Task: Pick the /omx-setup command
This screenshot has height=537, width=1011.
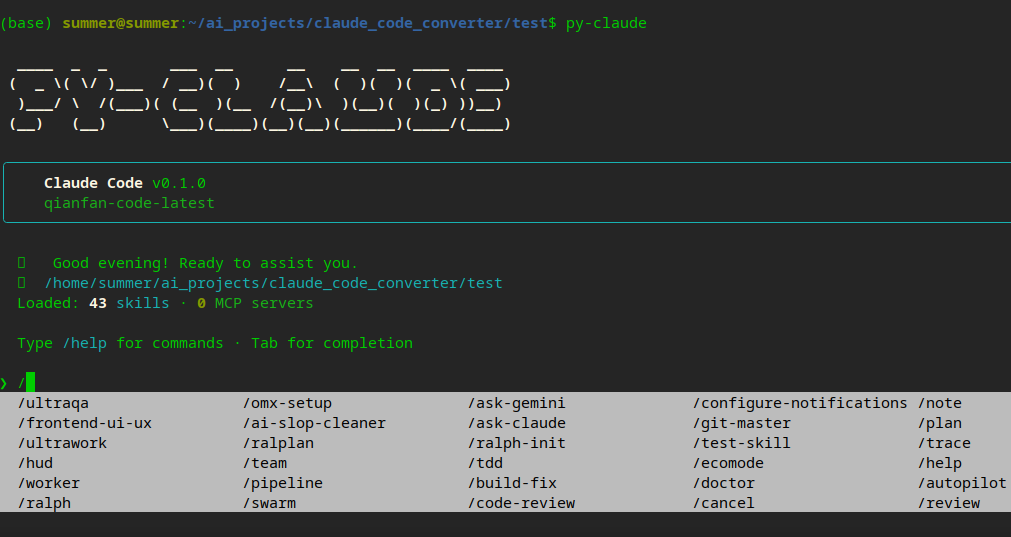Action: tap(288, 403)
